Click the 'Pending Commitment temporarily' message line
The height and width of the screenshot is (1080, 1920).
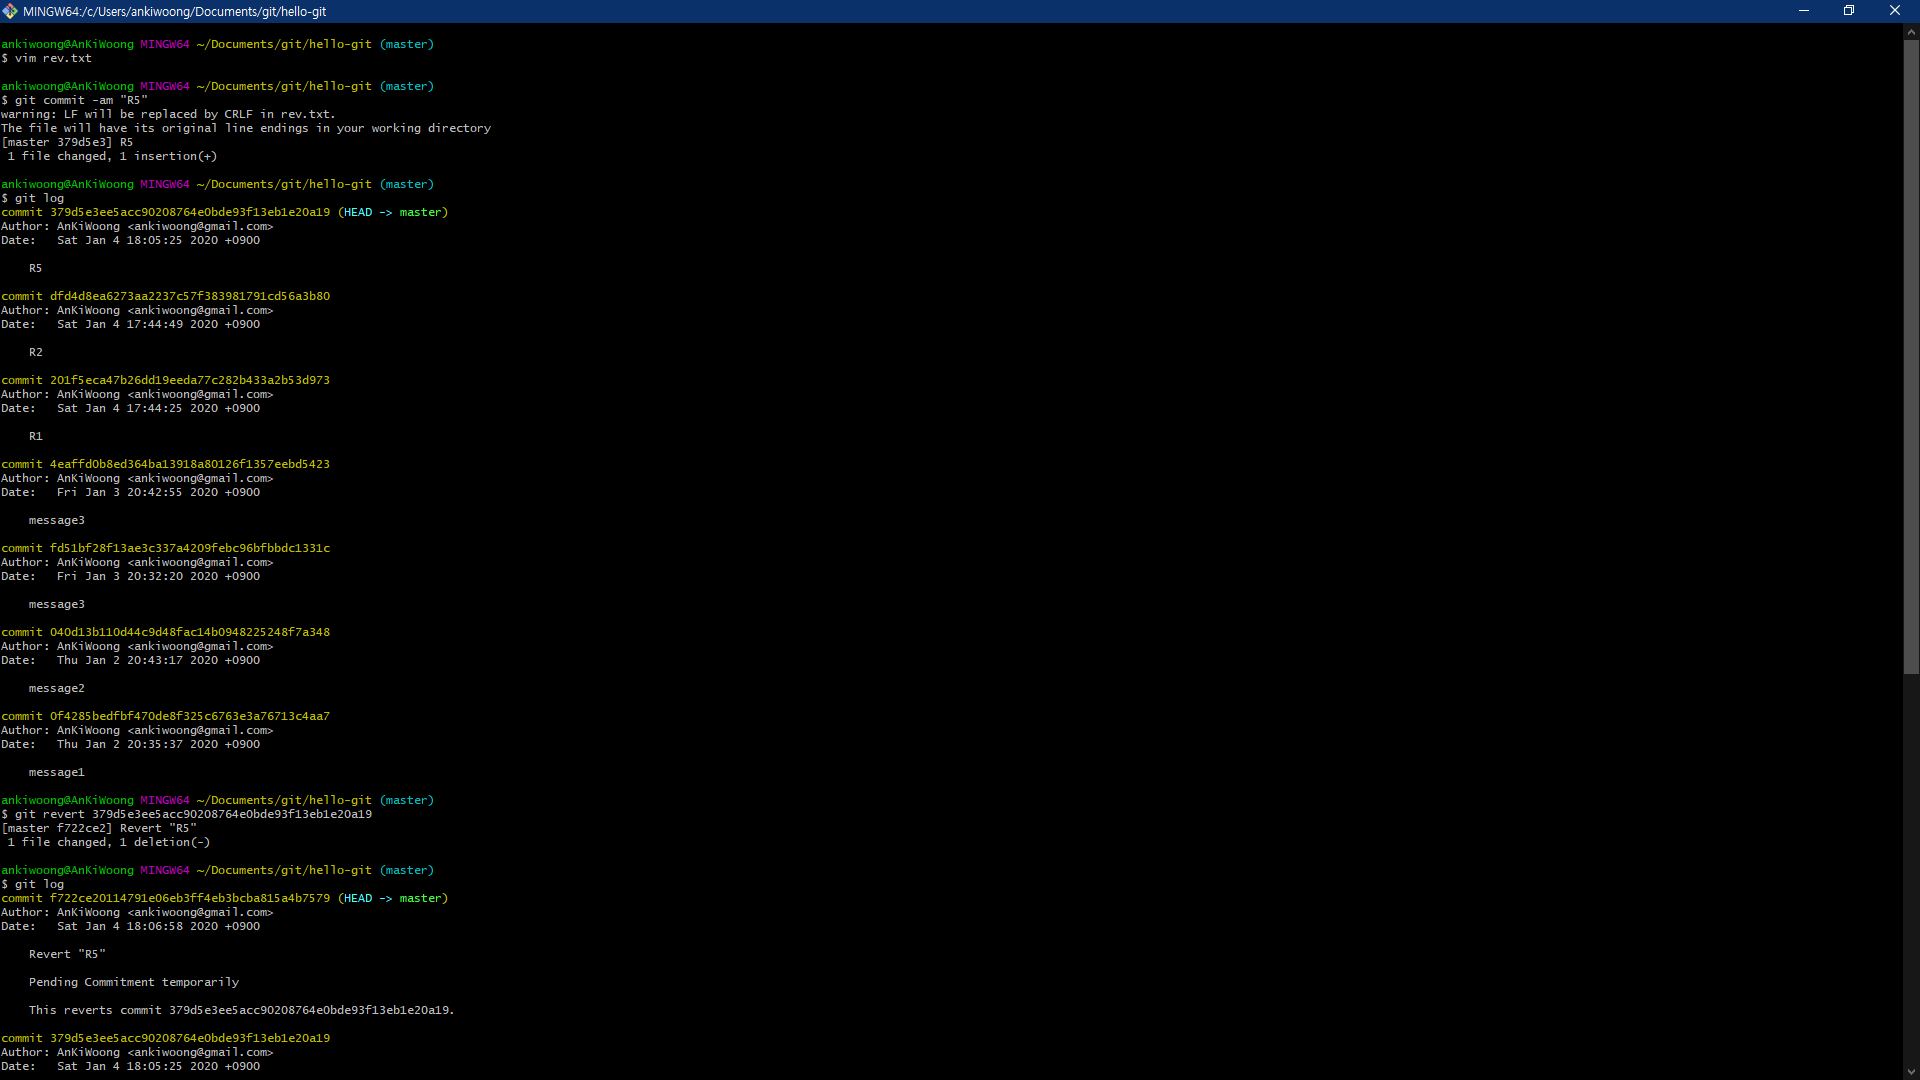tap(134, 982)
